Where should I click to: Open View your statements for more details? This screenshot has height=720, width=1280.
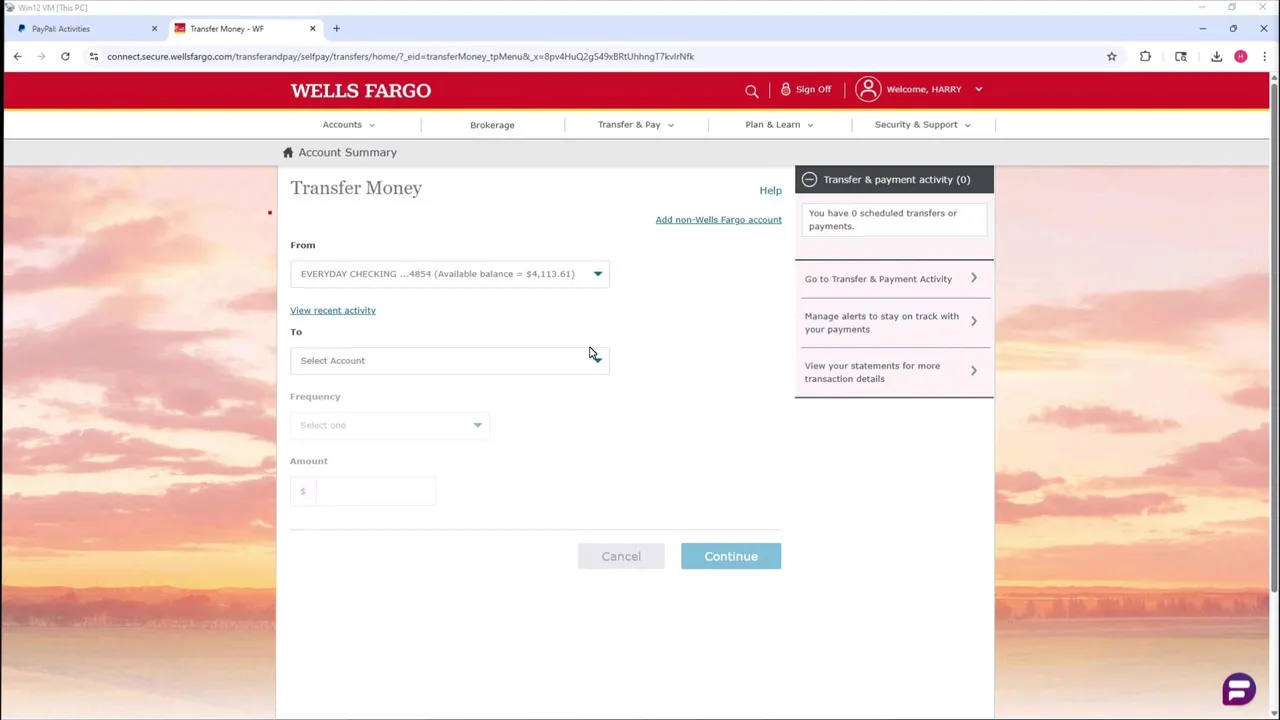[893, 372]
